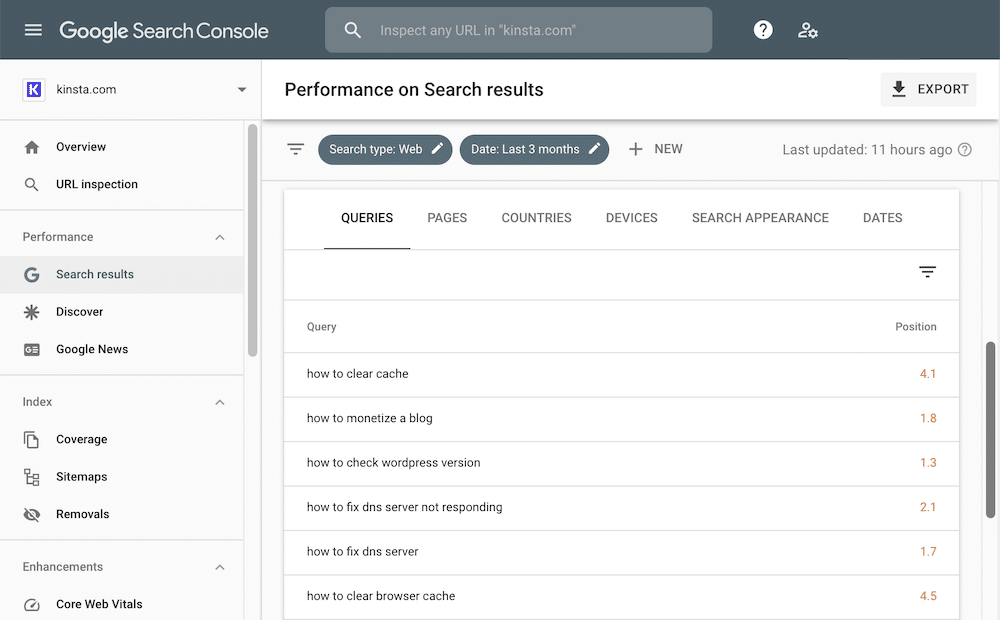This screenshot has width=1000, height=620.
Task: Open the SEARCH APPEARANCE tab
Action: pyautogui.click(x=760, y=217)
